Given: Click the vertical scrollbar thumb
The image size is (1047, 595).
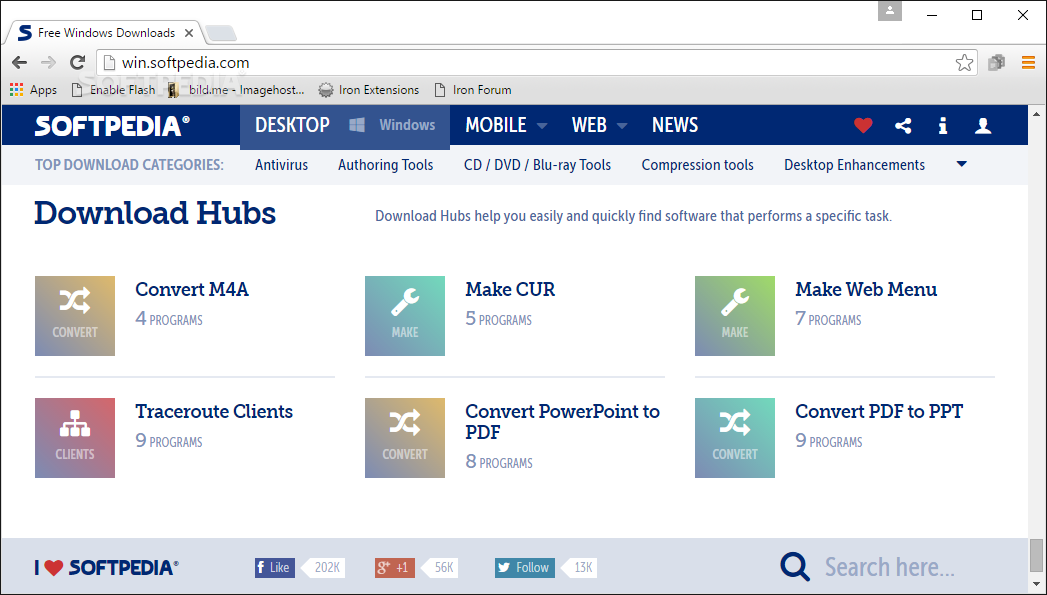Looking at the screenshot, I should pos(1036,556).
